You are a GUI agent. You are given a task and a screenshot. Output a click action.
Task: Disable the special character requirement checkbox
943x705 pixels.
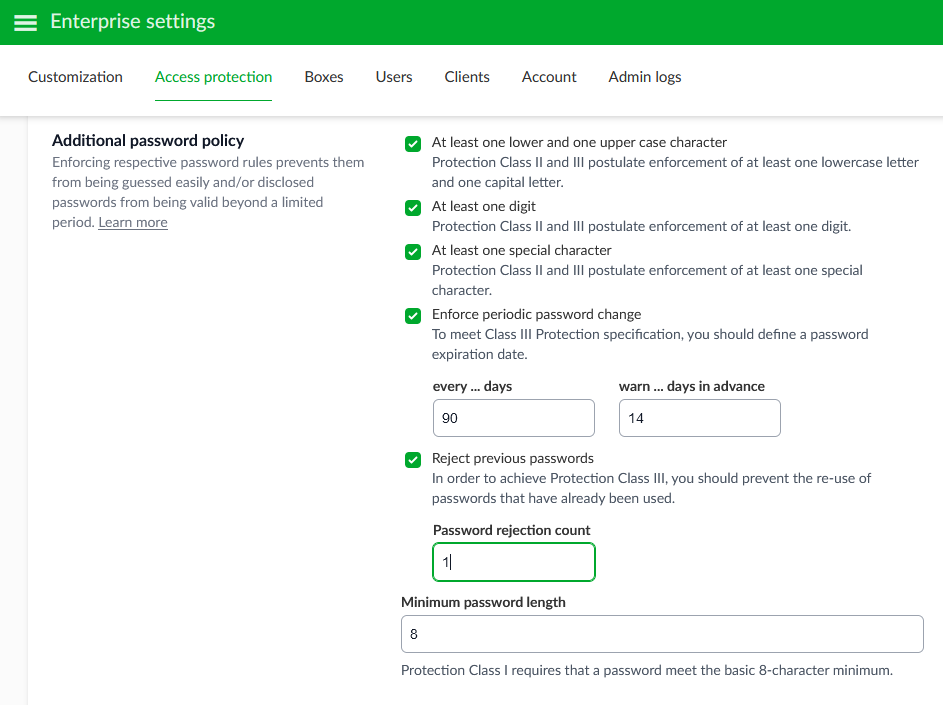pos(413,251)
